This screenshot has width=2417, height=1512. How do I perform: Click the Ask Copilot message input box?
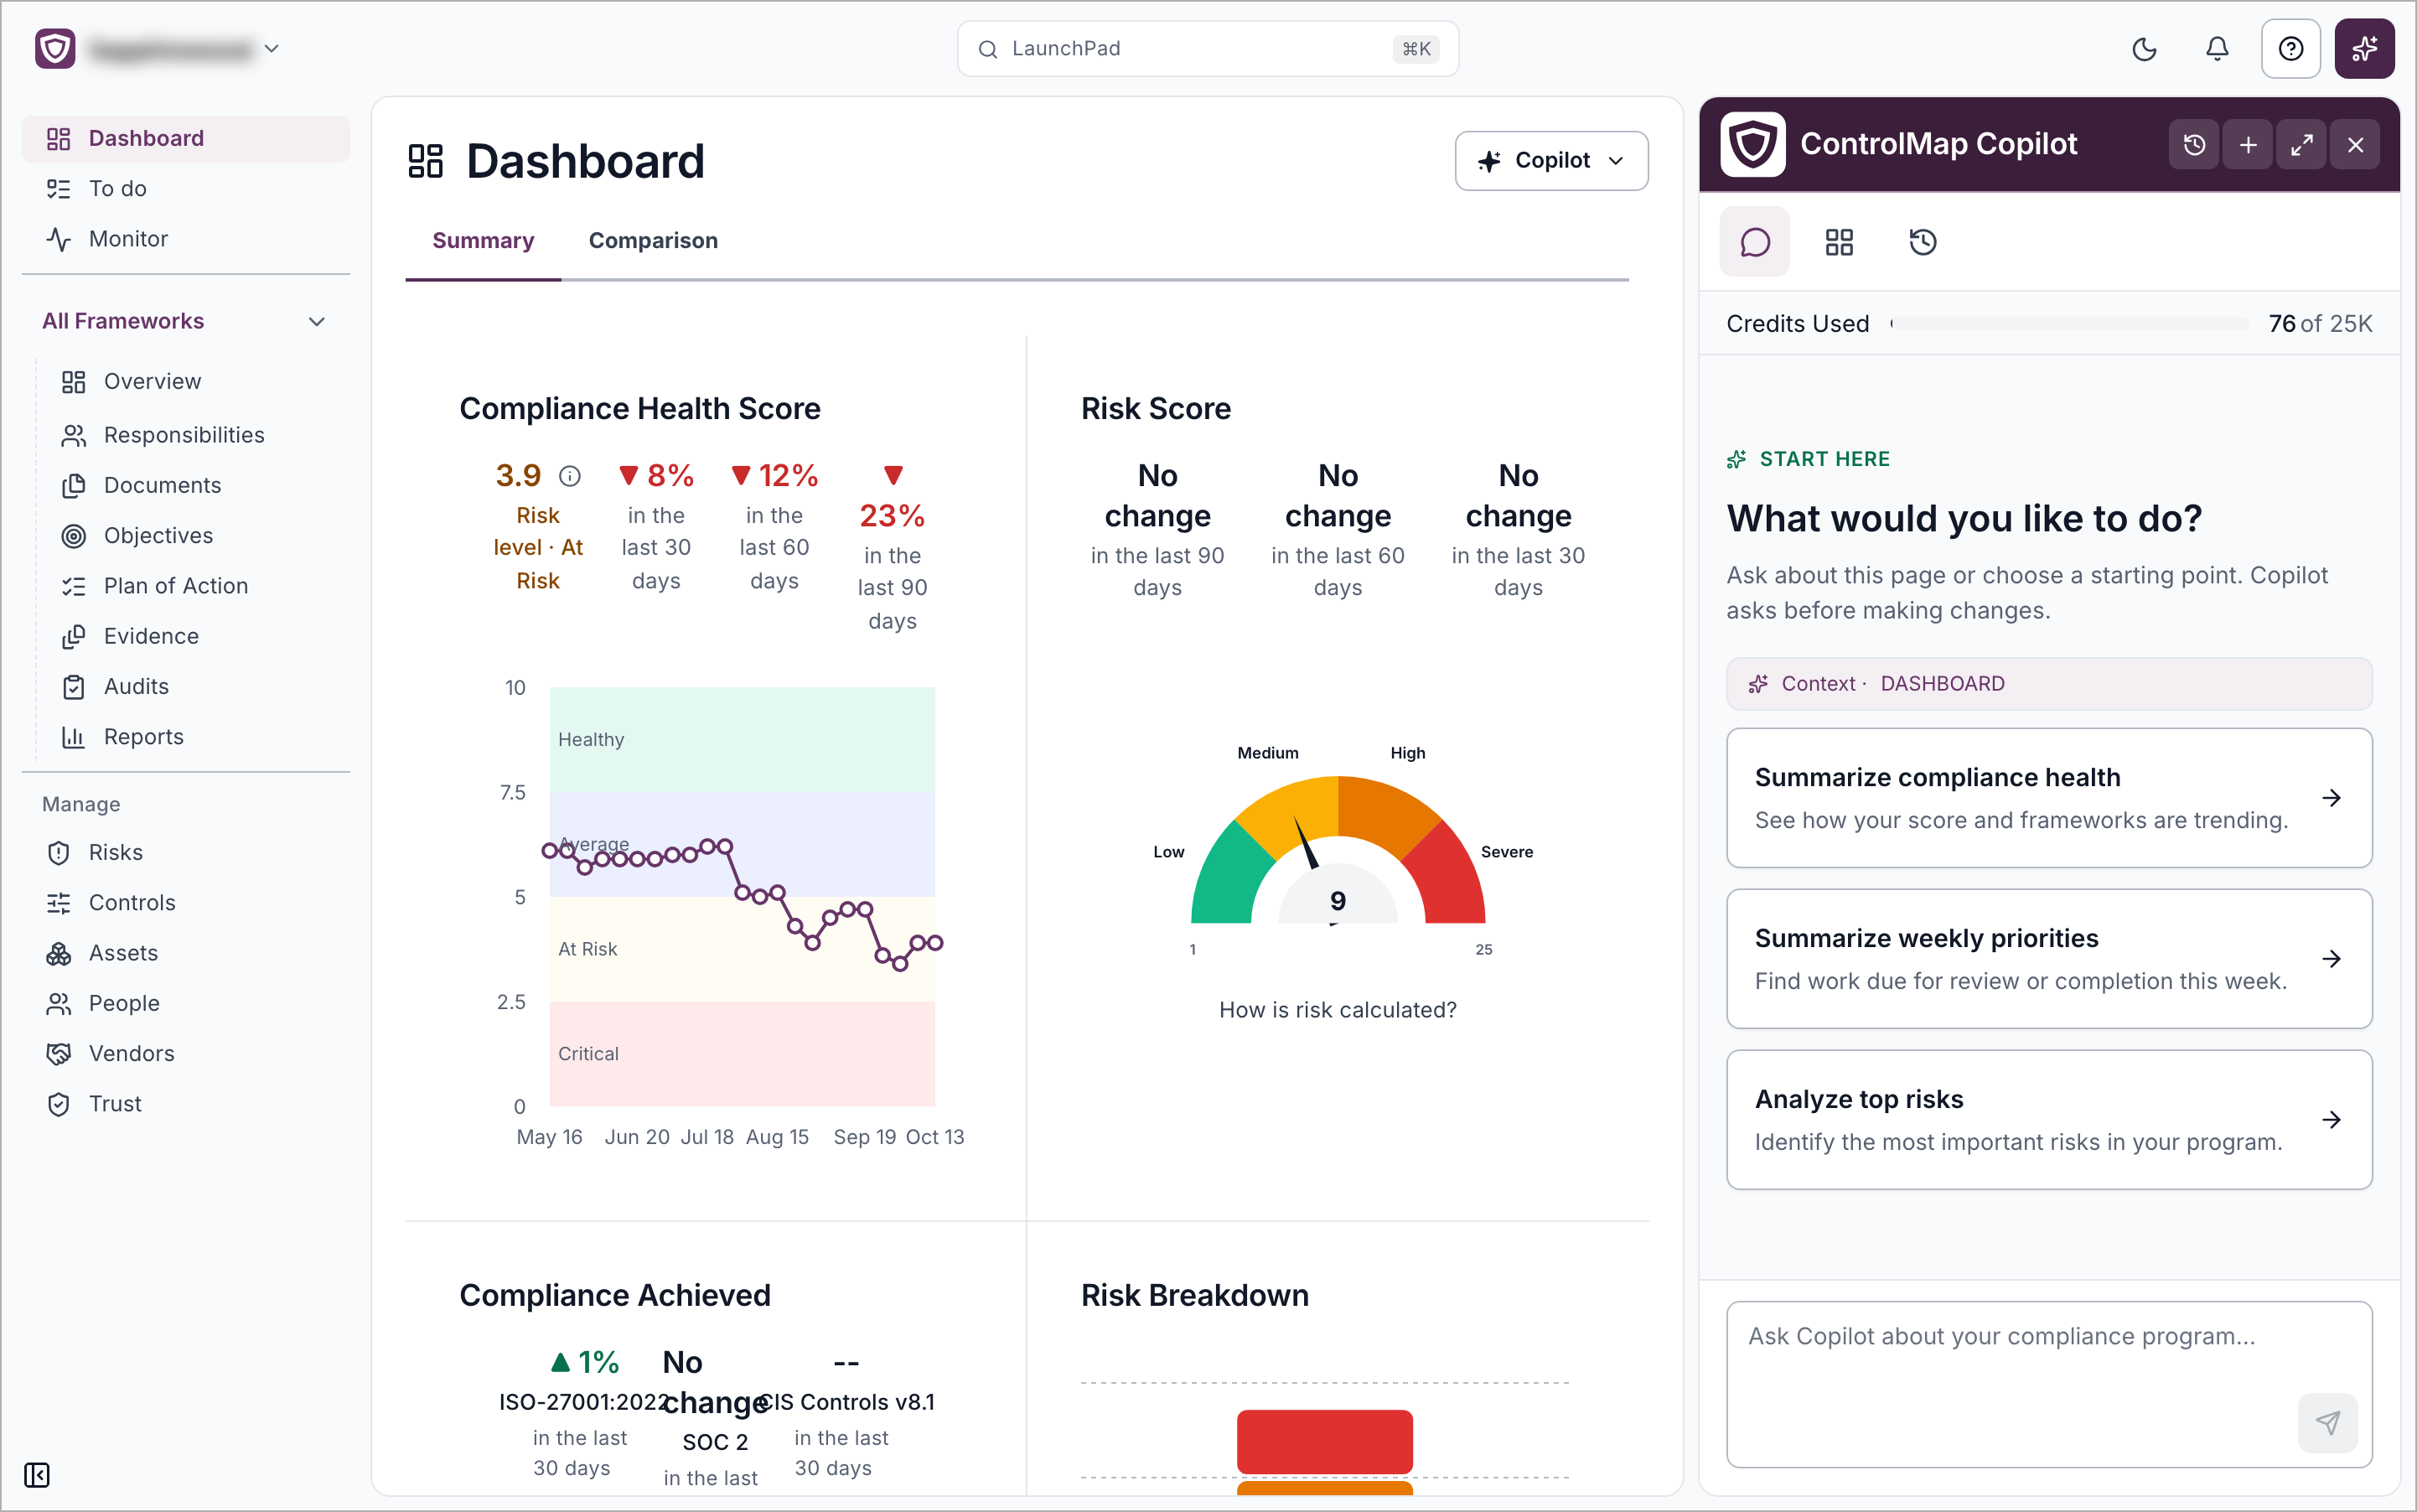2049,1385
